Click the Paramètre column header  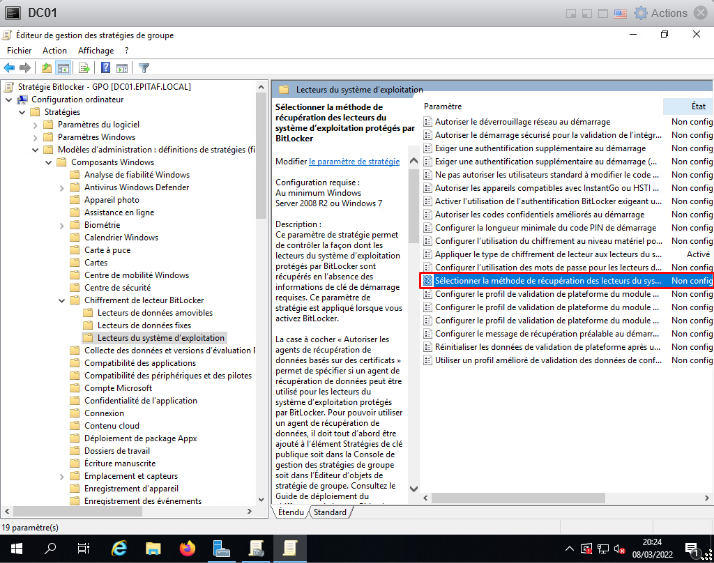tap(443, 105)
